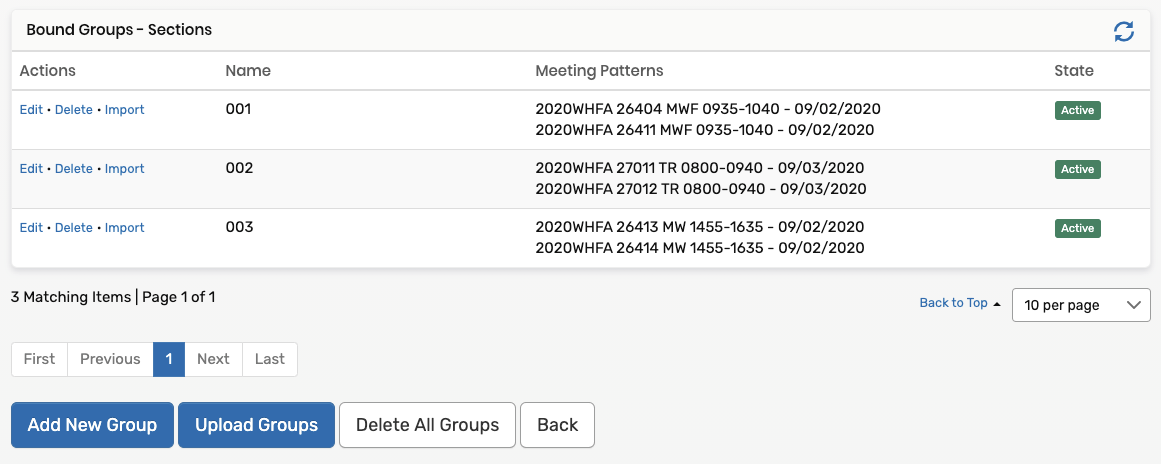Select page 1 in pagination
The width and height of the screenshot is (1161, 464).
pyautogui.click(x=169, y=359)
